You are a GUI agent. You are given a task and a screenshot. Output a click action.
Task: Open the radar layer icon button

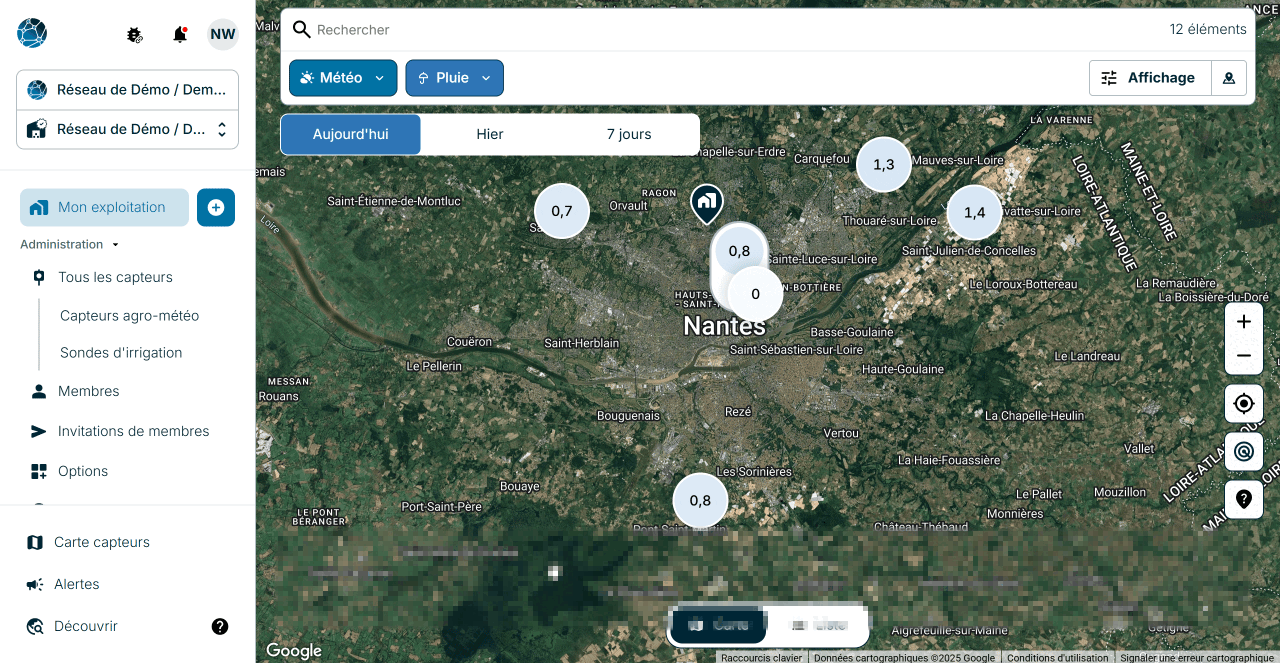1244,452
